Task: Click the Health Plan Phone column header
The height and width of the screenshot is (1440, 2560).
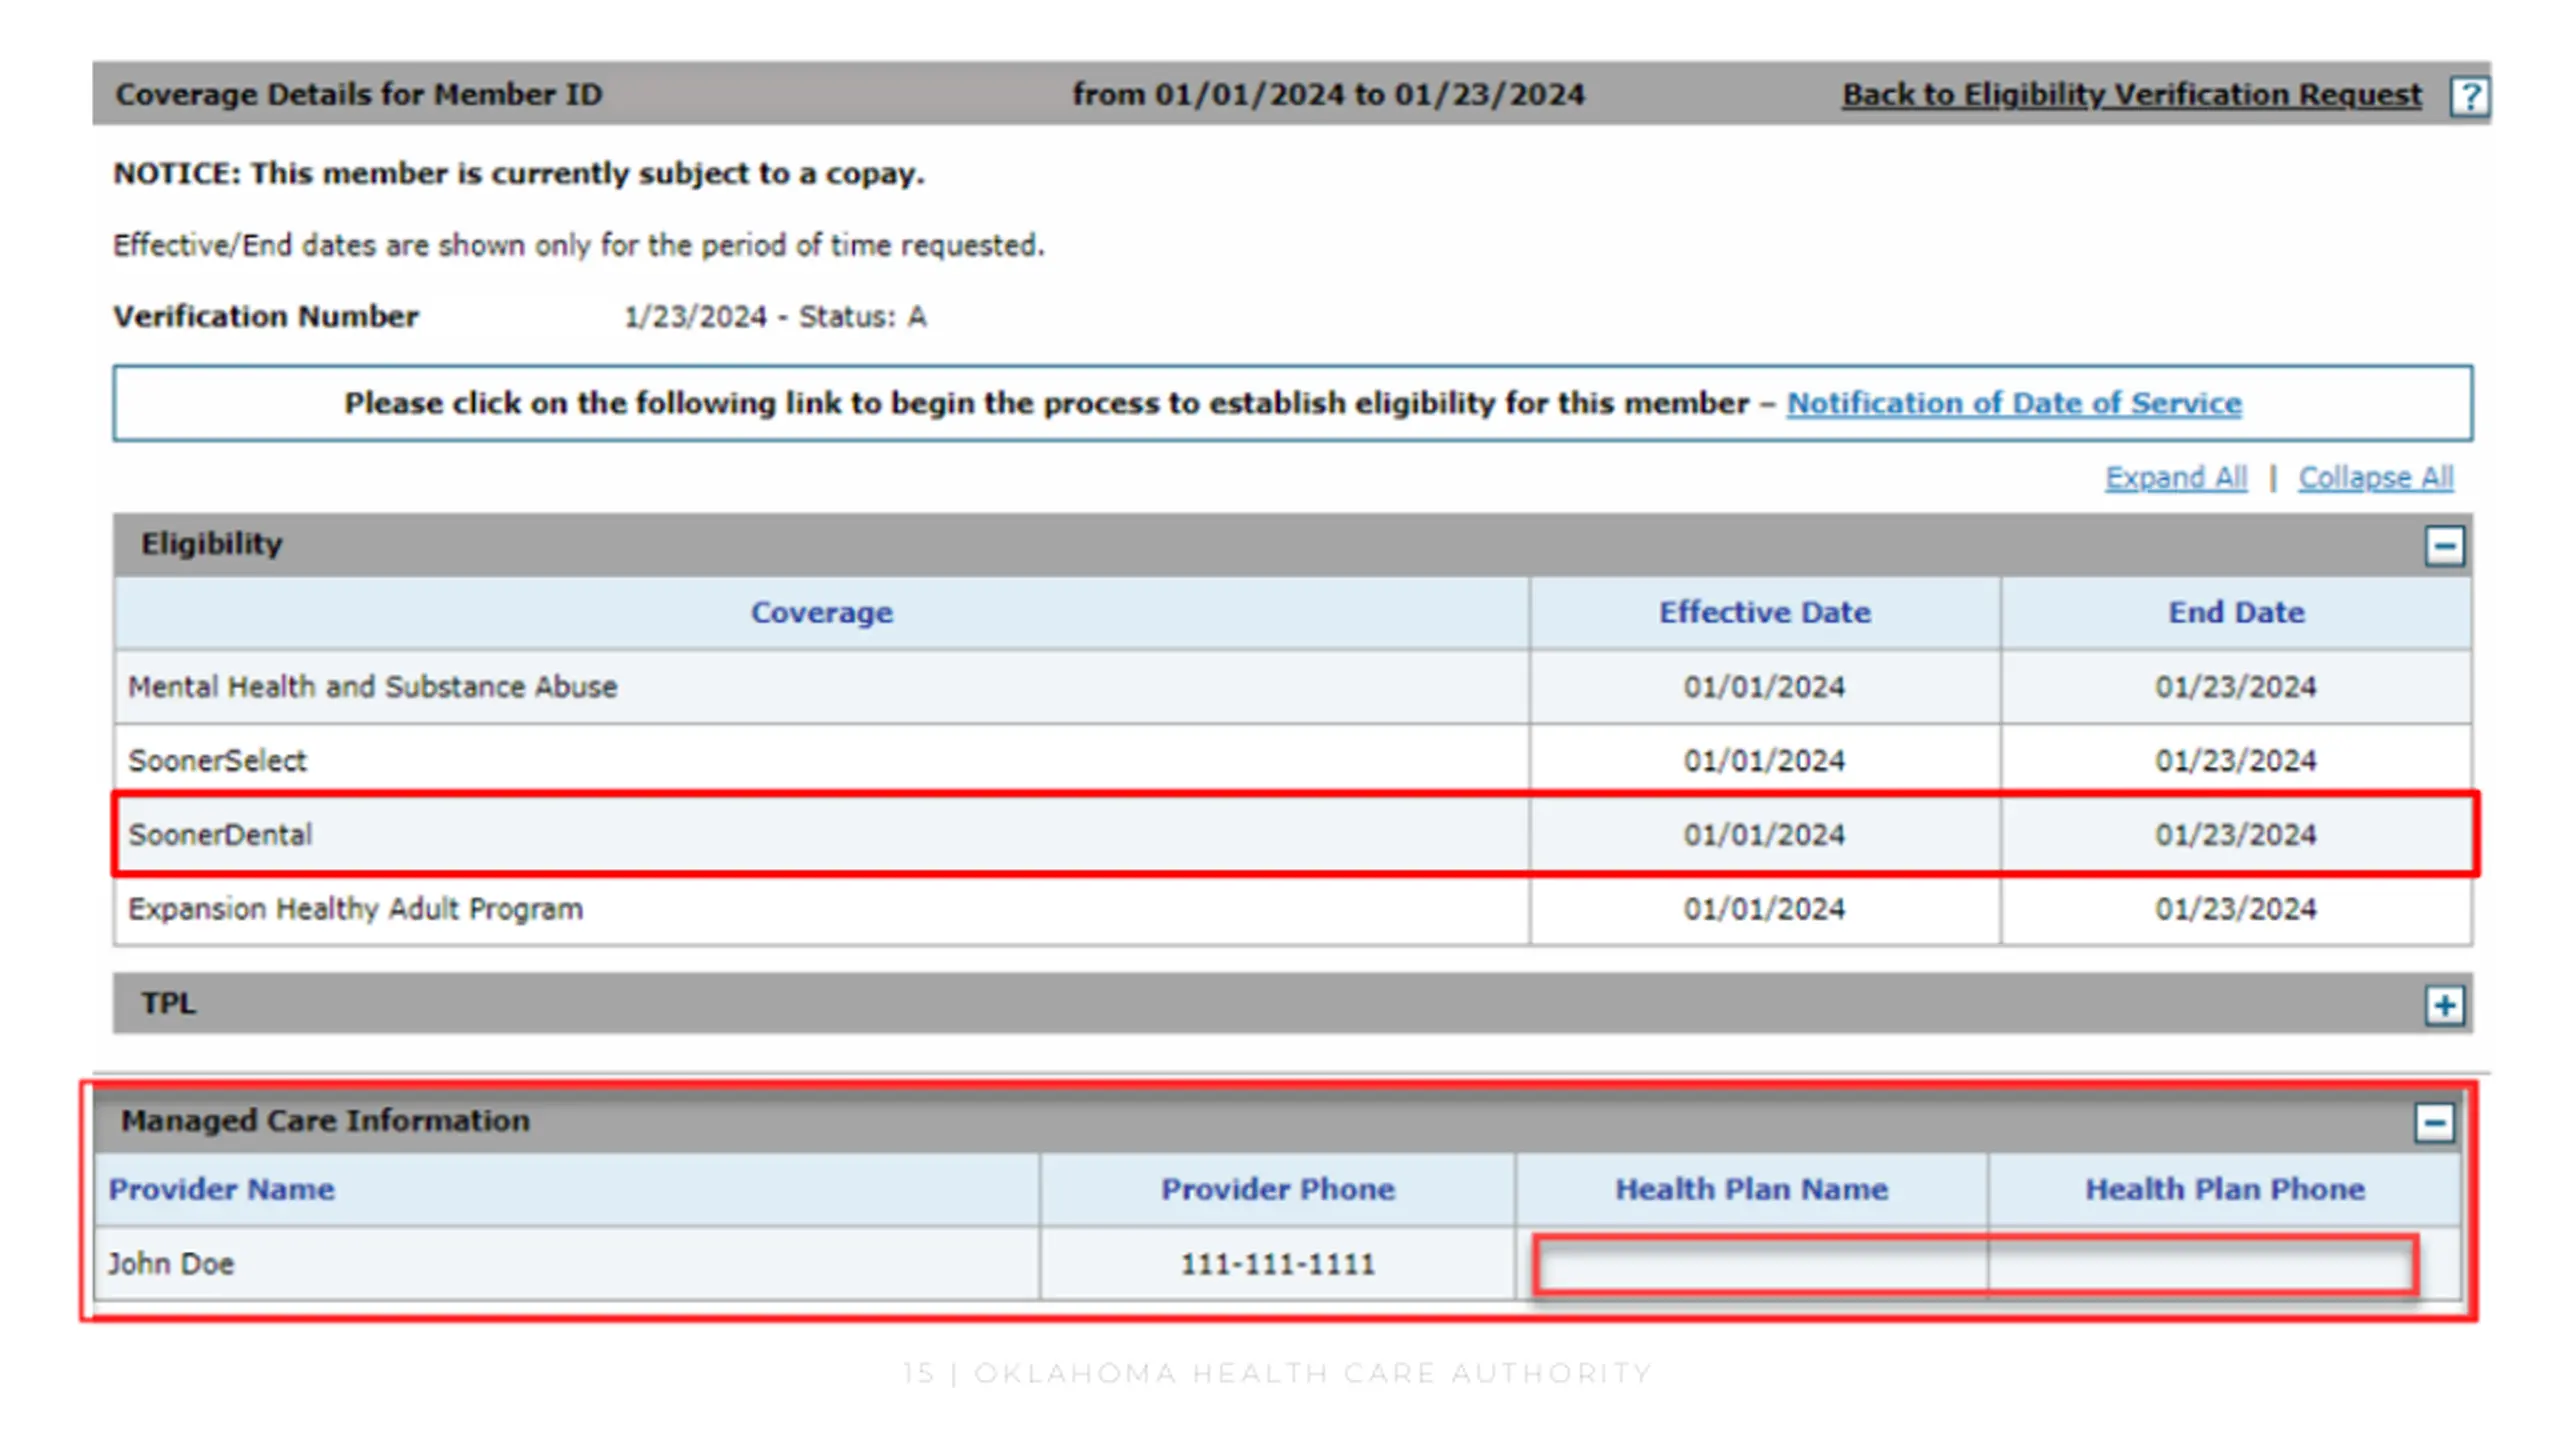Action: coord(2225,1189)
